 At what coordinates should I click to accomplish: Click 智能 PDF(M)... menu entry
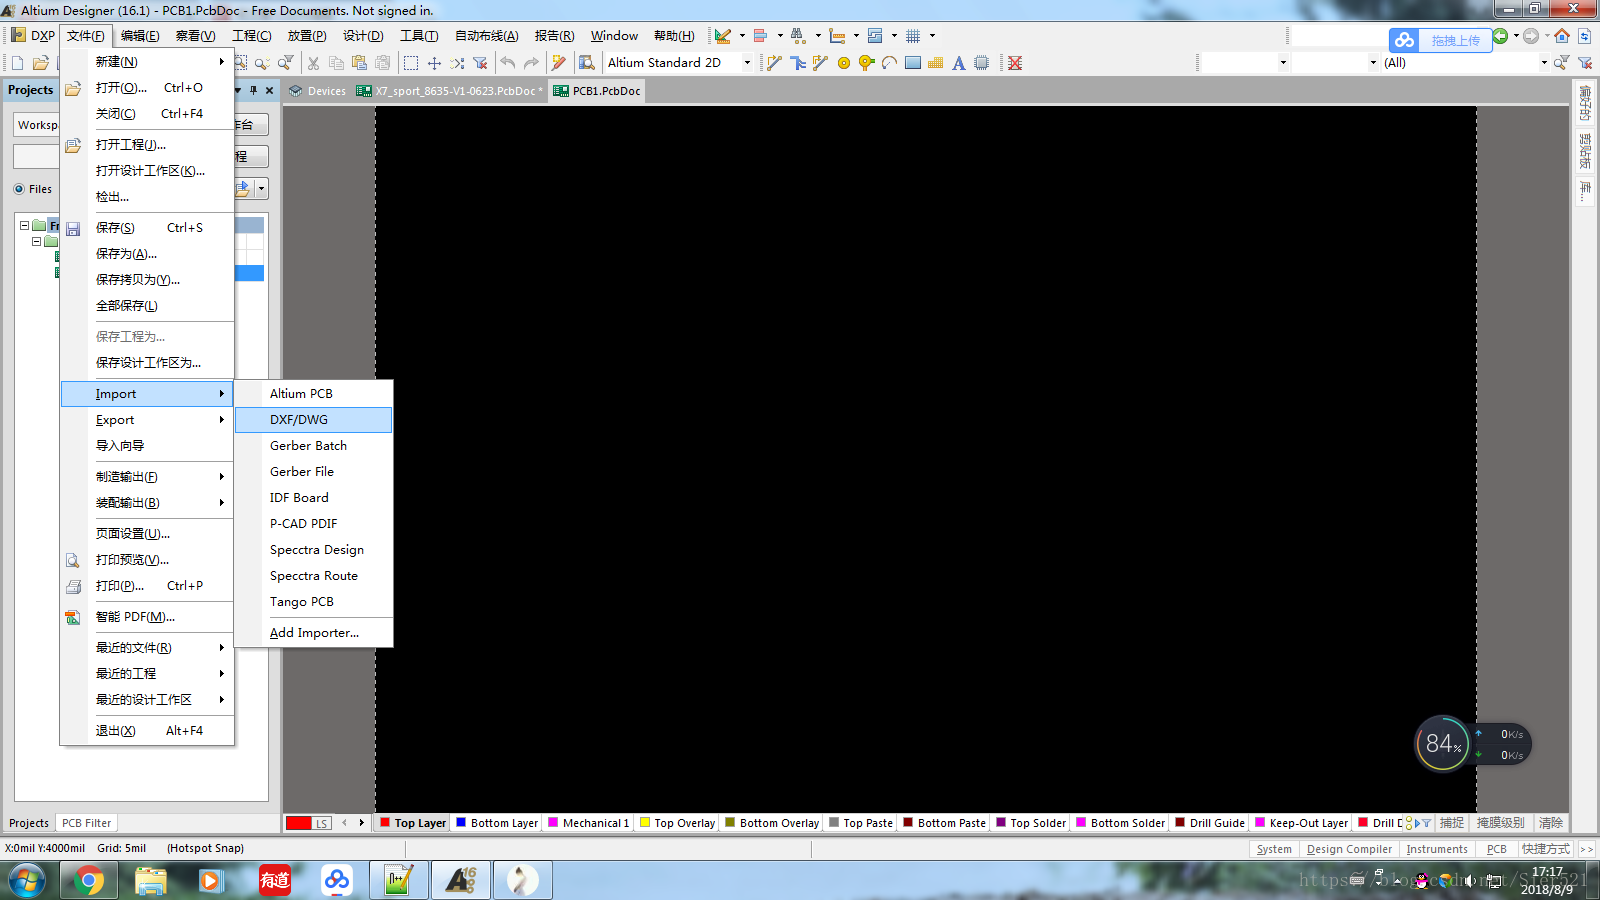pos(147,617)
